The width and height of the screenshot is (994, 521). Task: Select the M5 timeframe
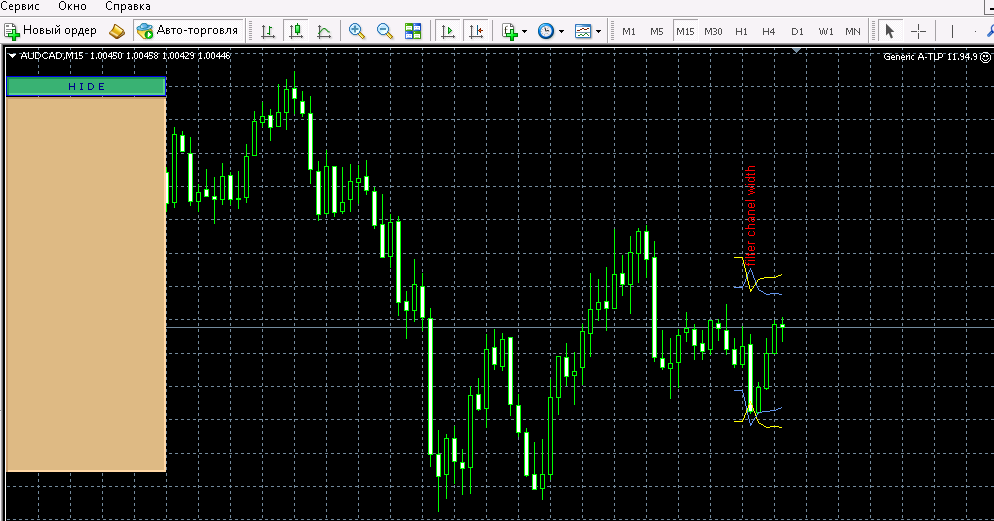(657, 31)
